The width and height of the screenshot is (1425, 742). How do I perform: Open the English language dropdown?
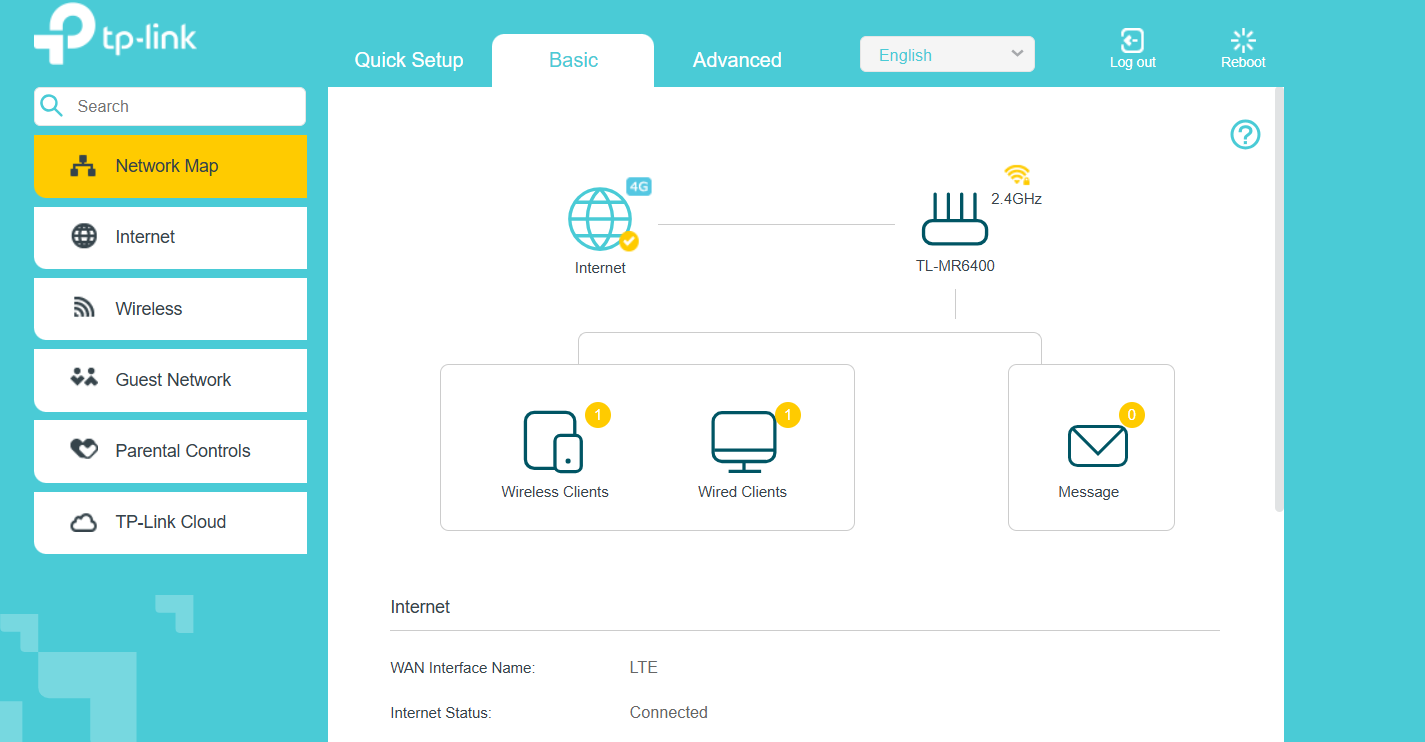pos(947,55)
